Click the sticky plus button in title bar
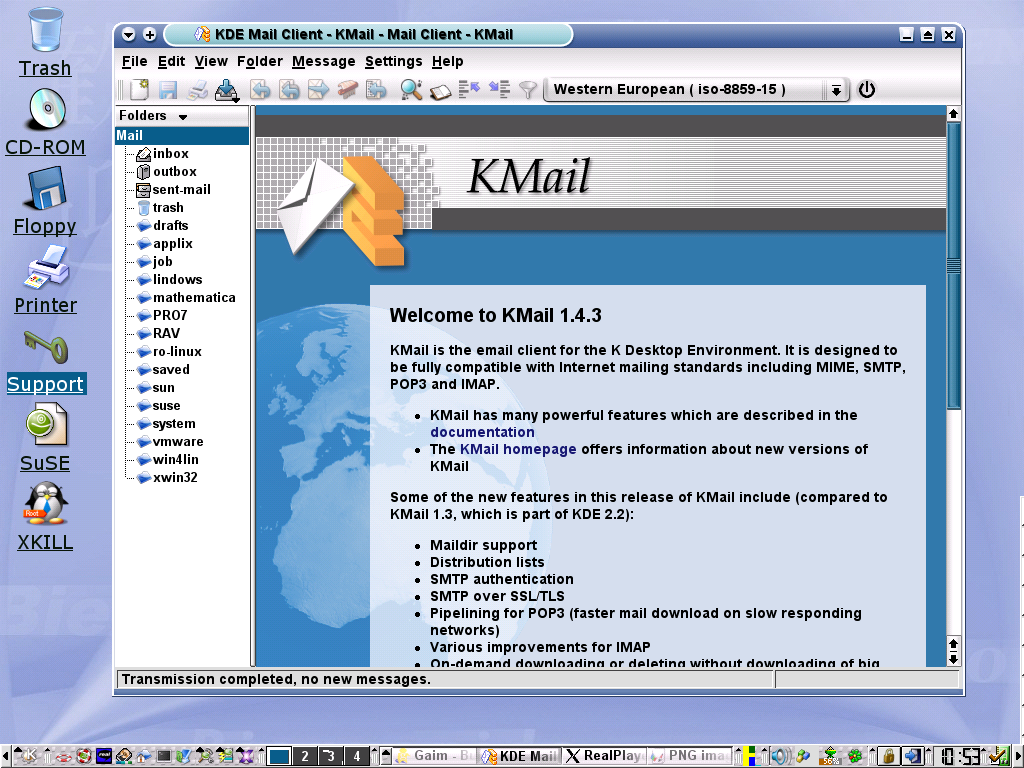 click(150, 35)
